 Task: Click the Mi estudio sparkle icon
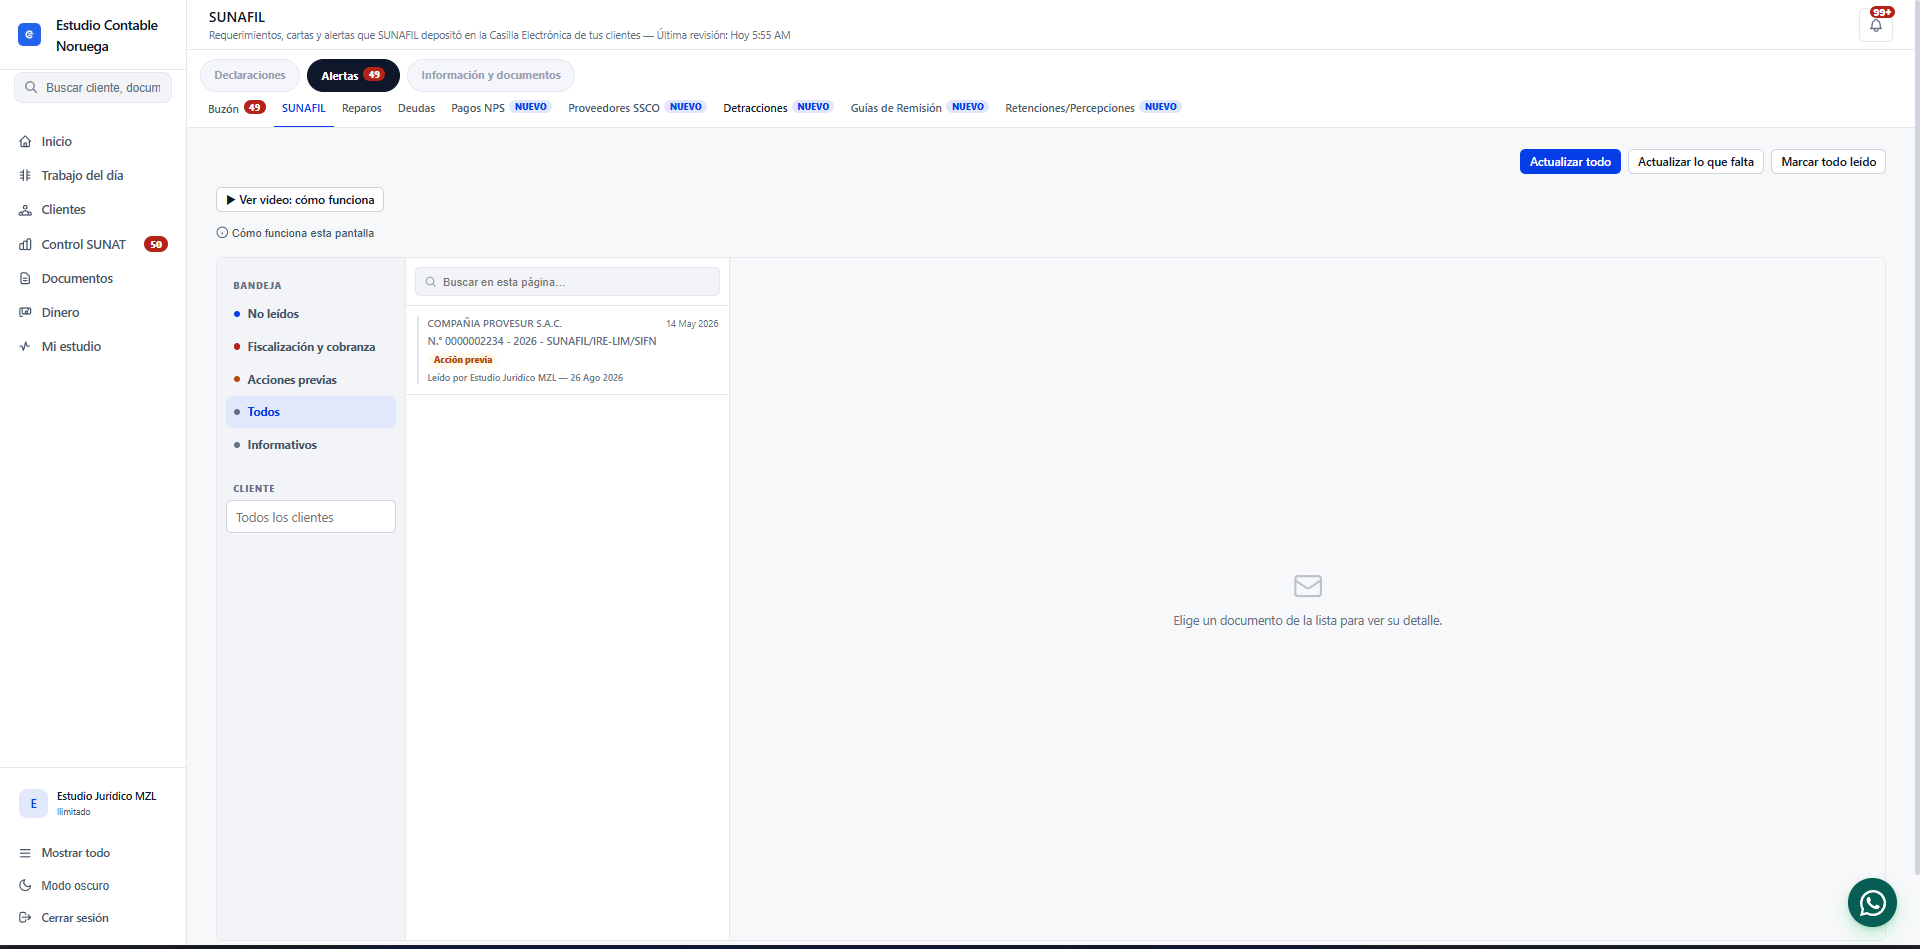coord(25,347)
